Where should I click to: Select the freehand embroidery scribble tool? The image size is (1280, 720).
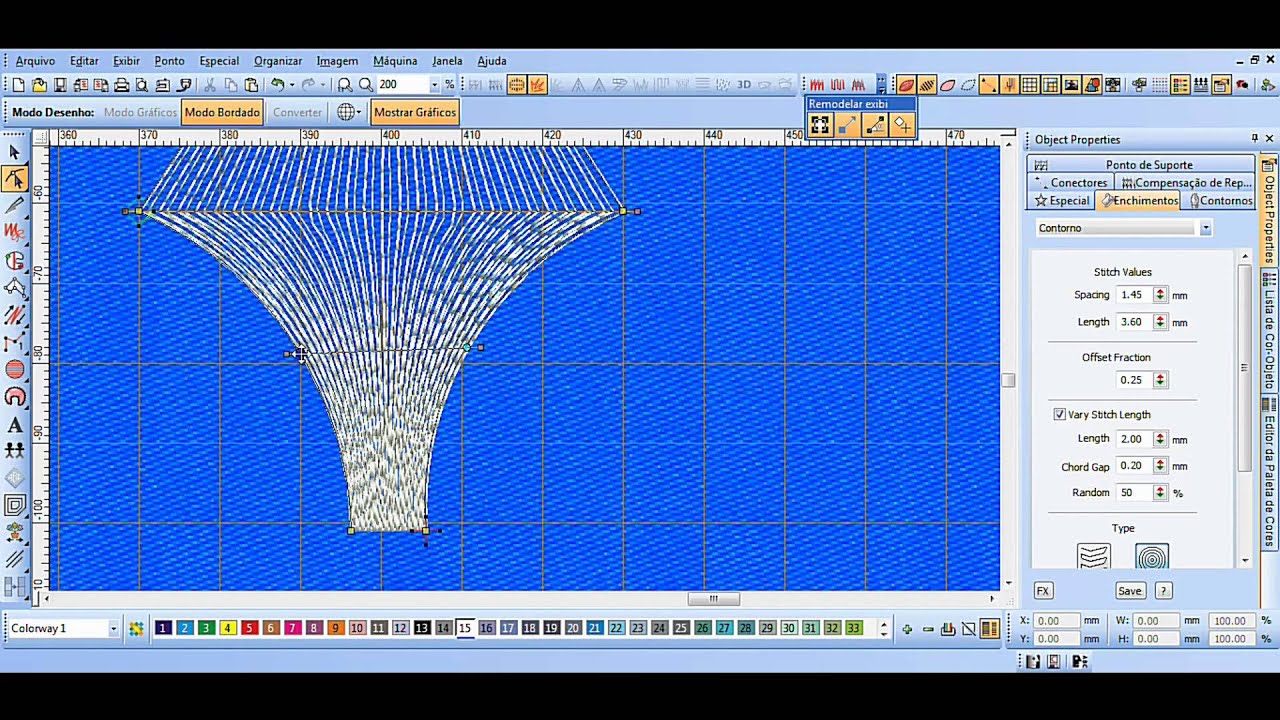coord(15,233)
